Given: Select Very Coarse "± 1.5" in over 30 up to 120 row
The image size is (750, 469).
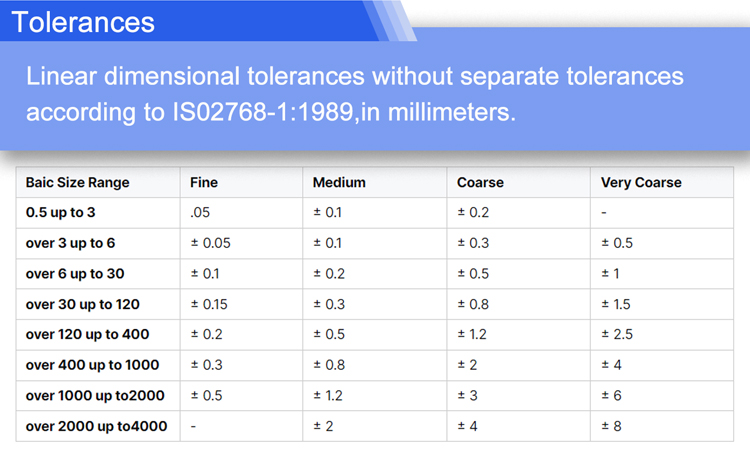Looking at the screenshot, I should click(x=616, y=305).
